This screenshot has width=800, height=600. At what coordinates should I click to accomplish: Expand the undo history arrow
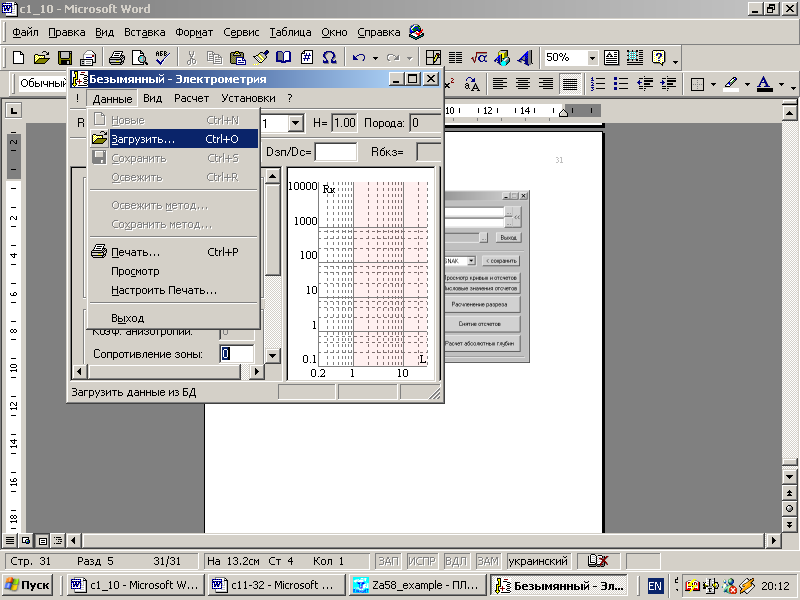[x=375, y=58]
